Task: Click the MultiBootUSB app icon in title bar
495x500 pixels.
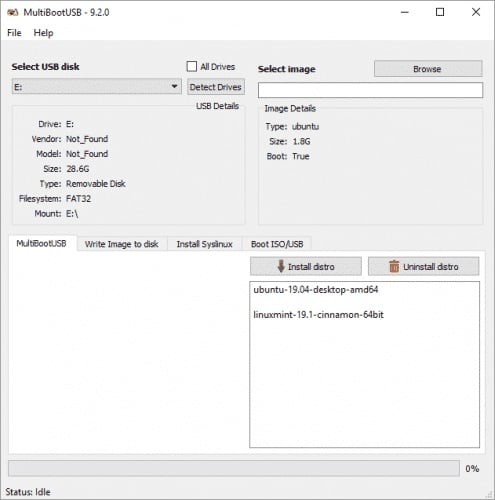Action: tap(12, 13)
